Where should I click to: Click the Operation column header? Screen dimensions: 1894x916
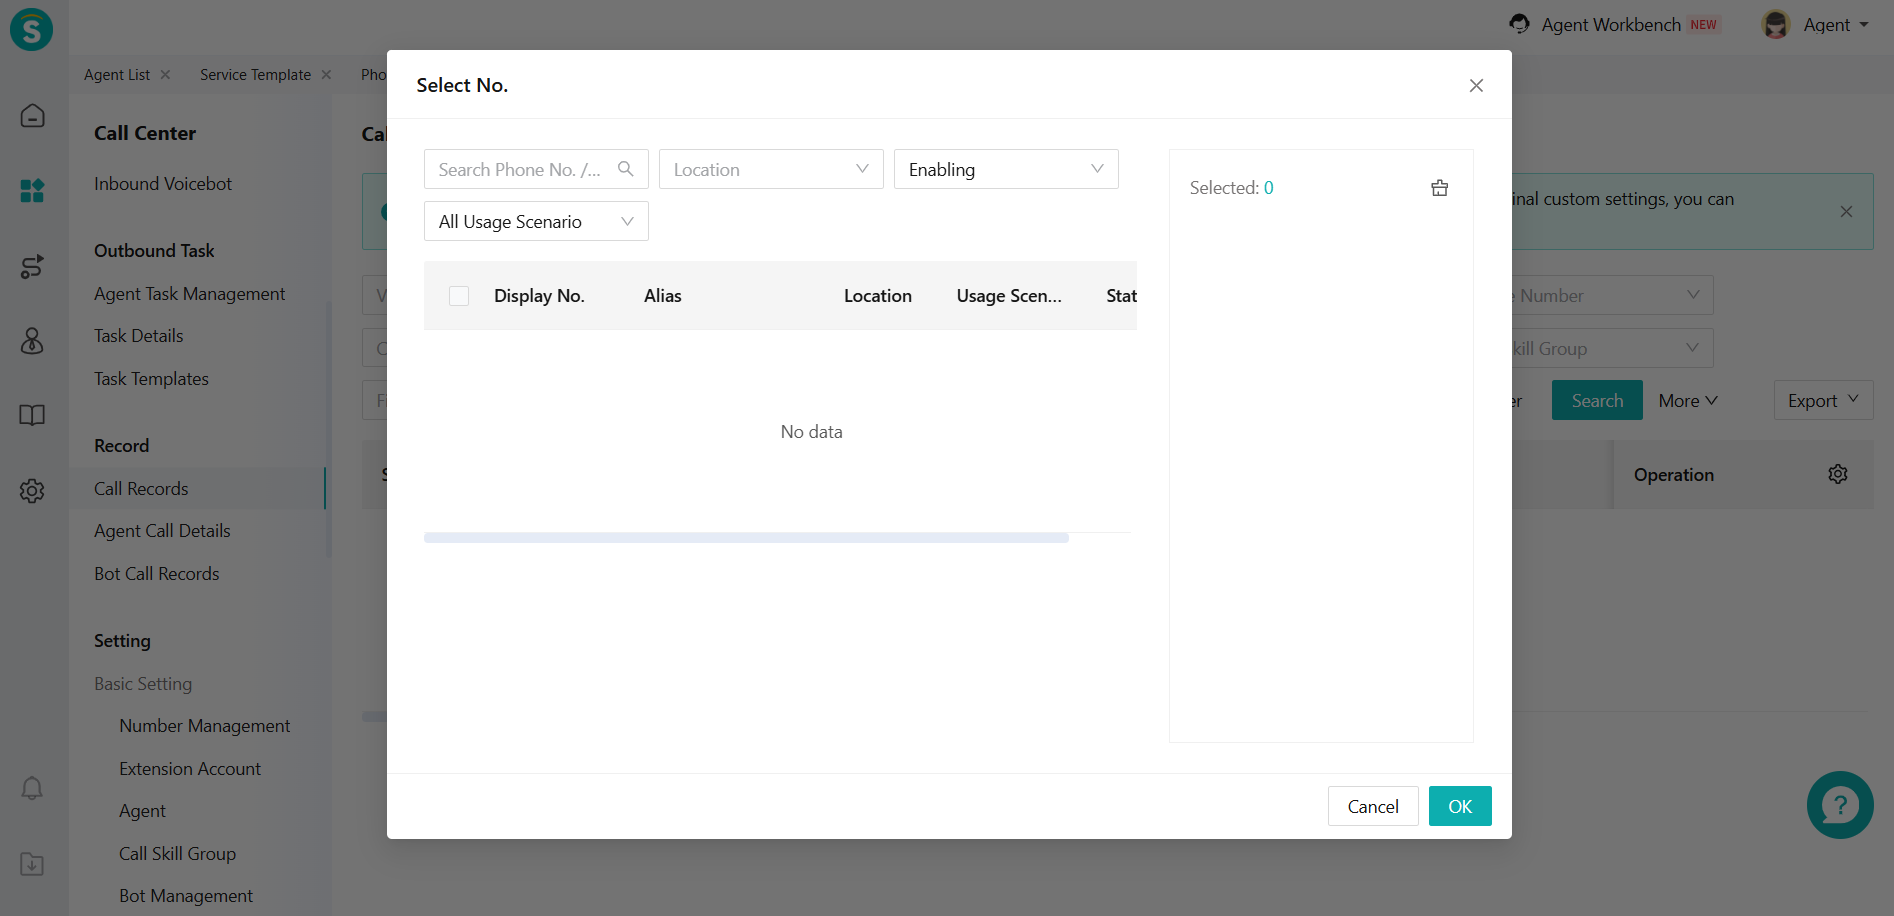tap(1674, 475)
